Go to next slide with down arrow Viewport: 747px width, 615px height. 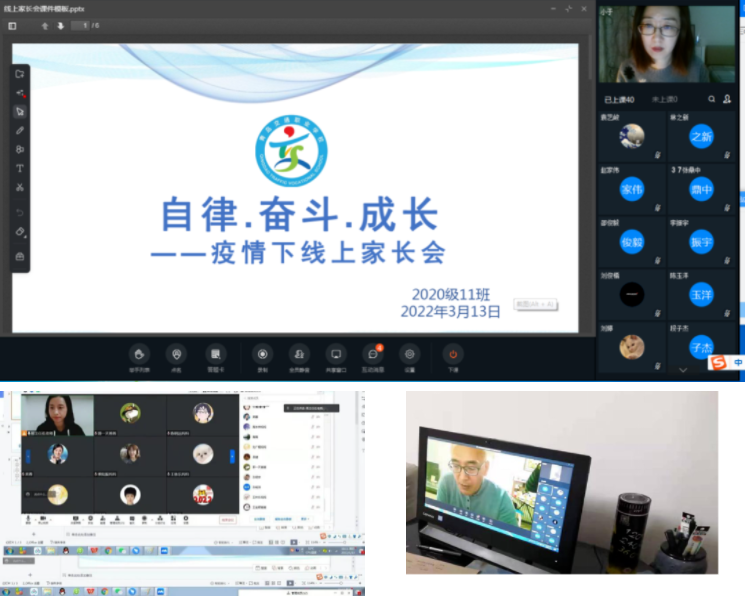pos(61,26)
